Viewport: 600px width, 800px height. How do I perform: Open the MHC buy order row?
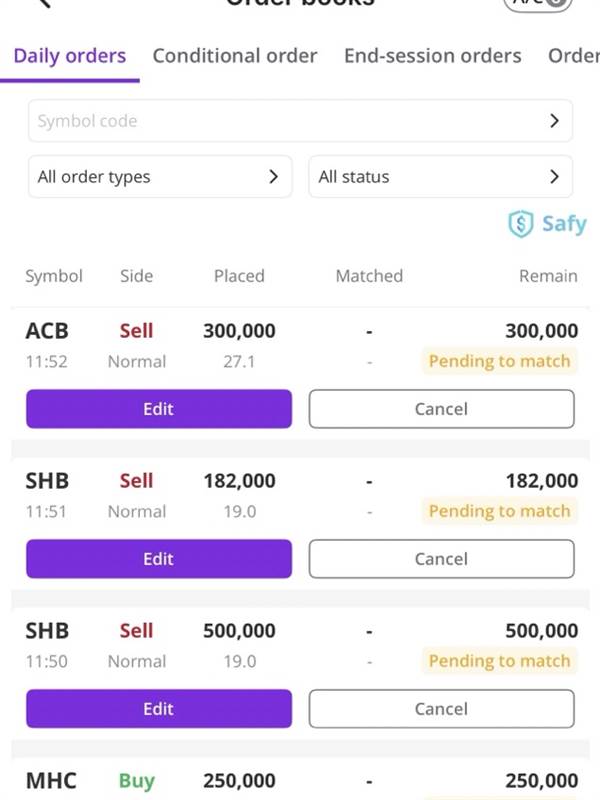(301, 781)
